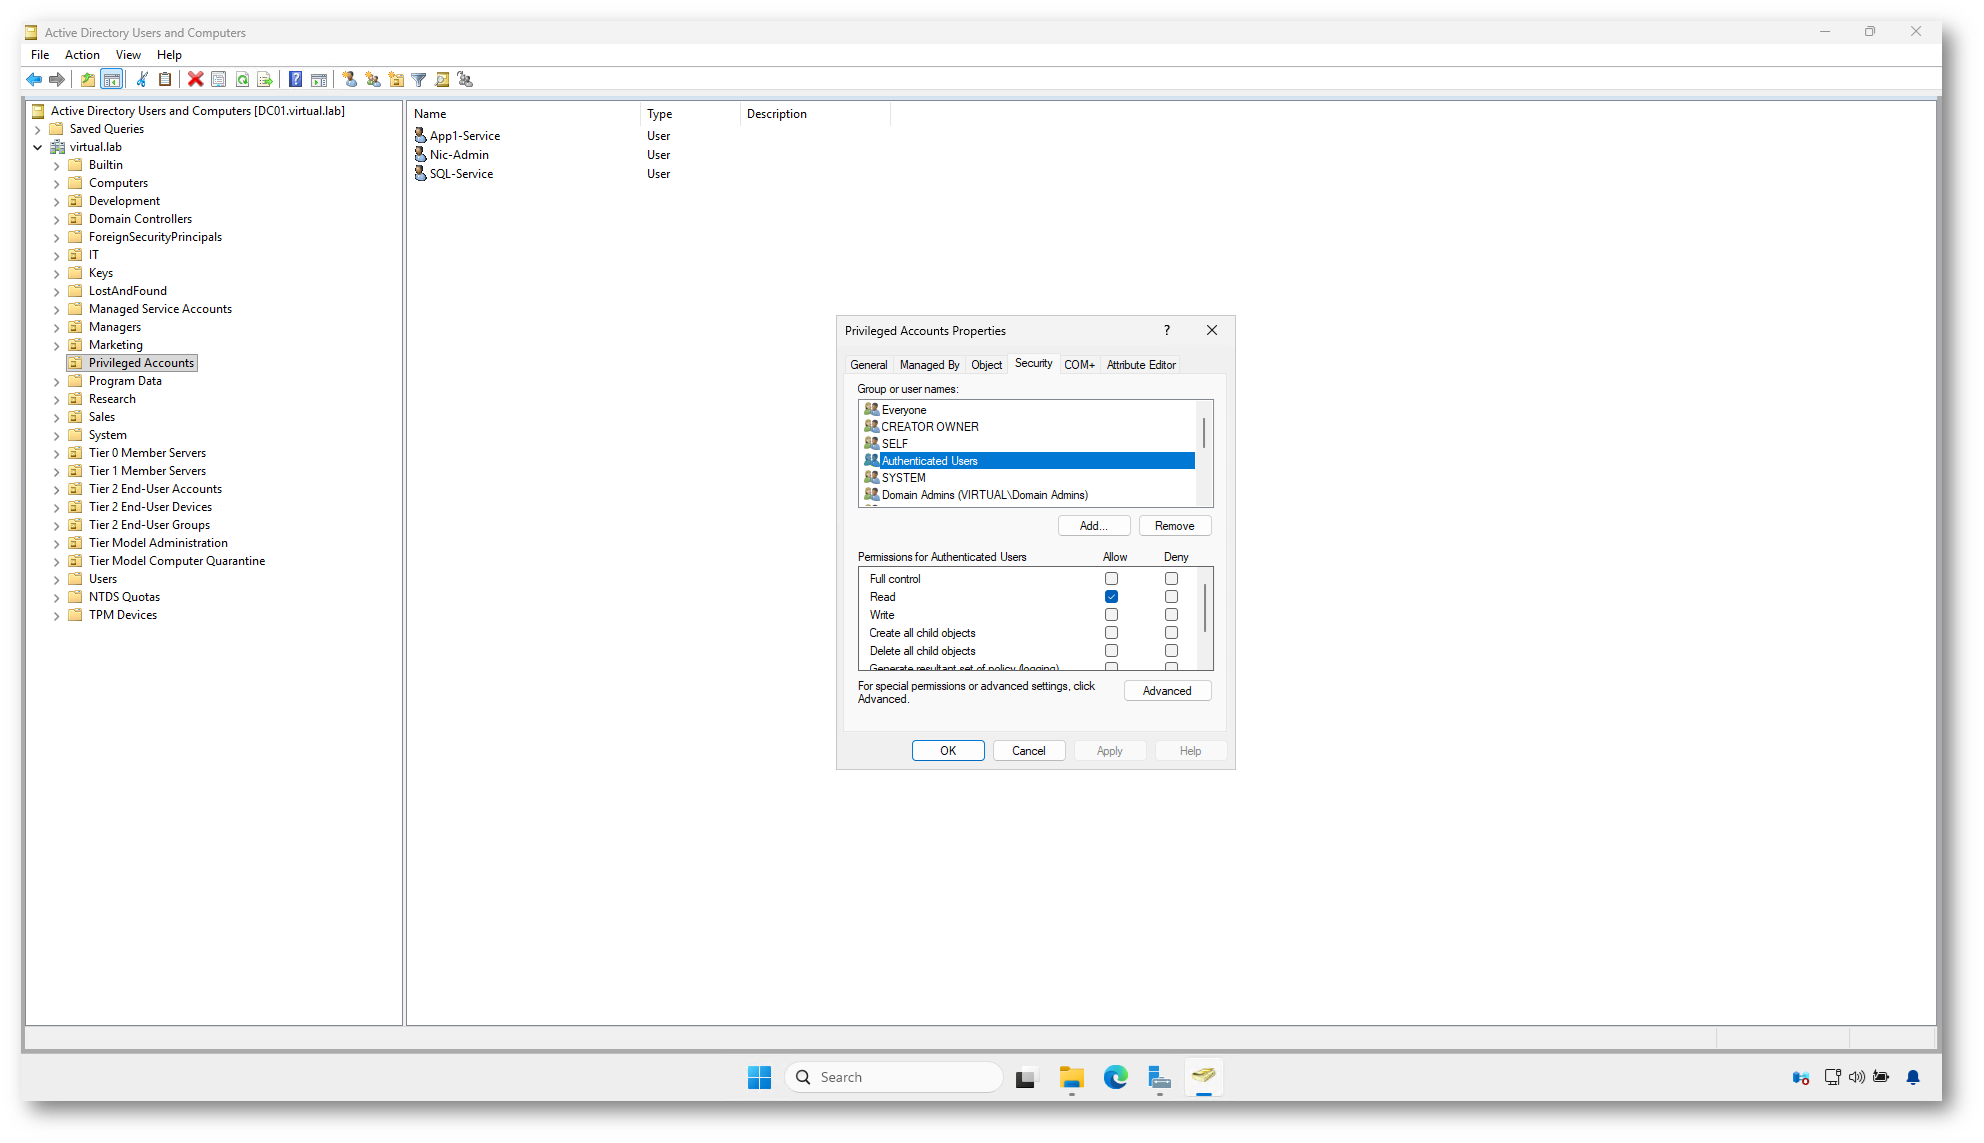Expand the Tier Model Administration OU
The width and height of the screenshot is (1984, 1143).
57,543
